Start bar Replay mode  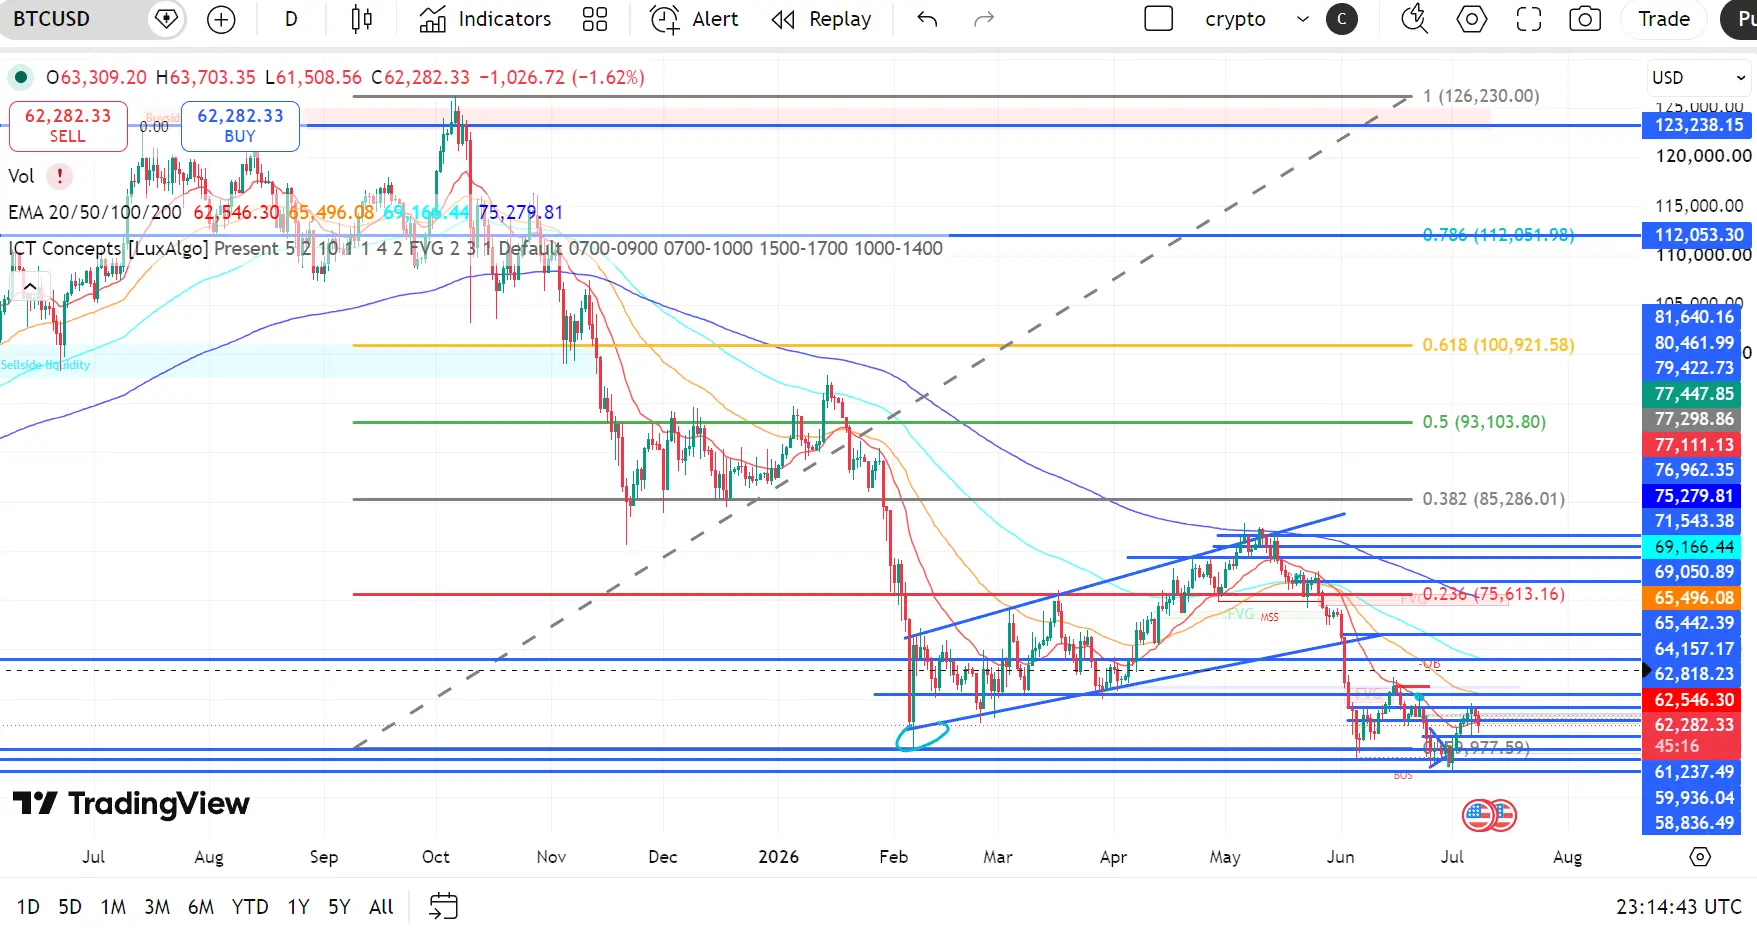(821, 19)
